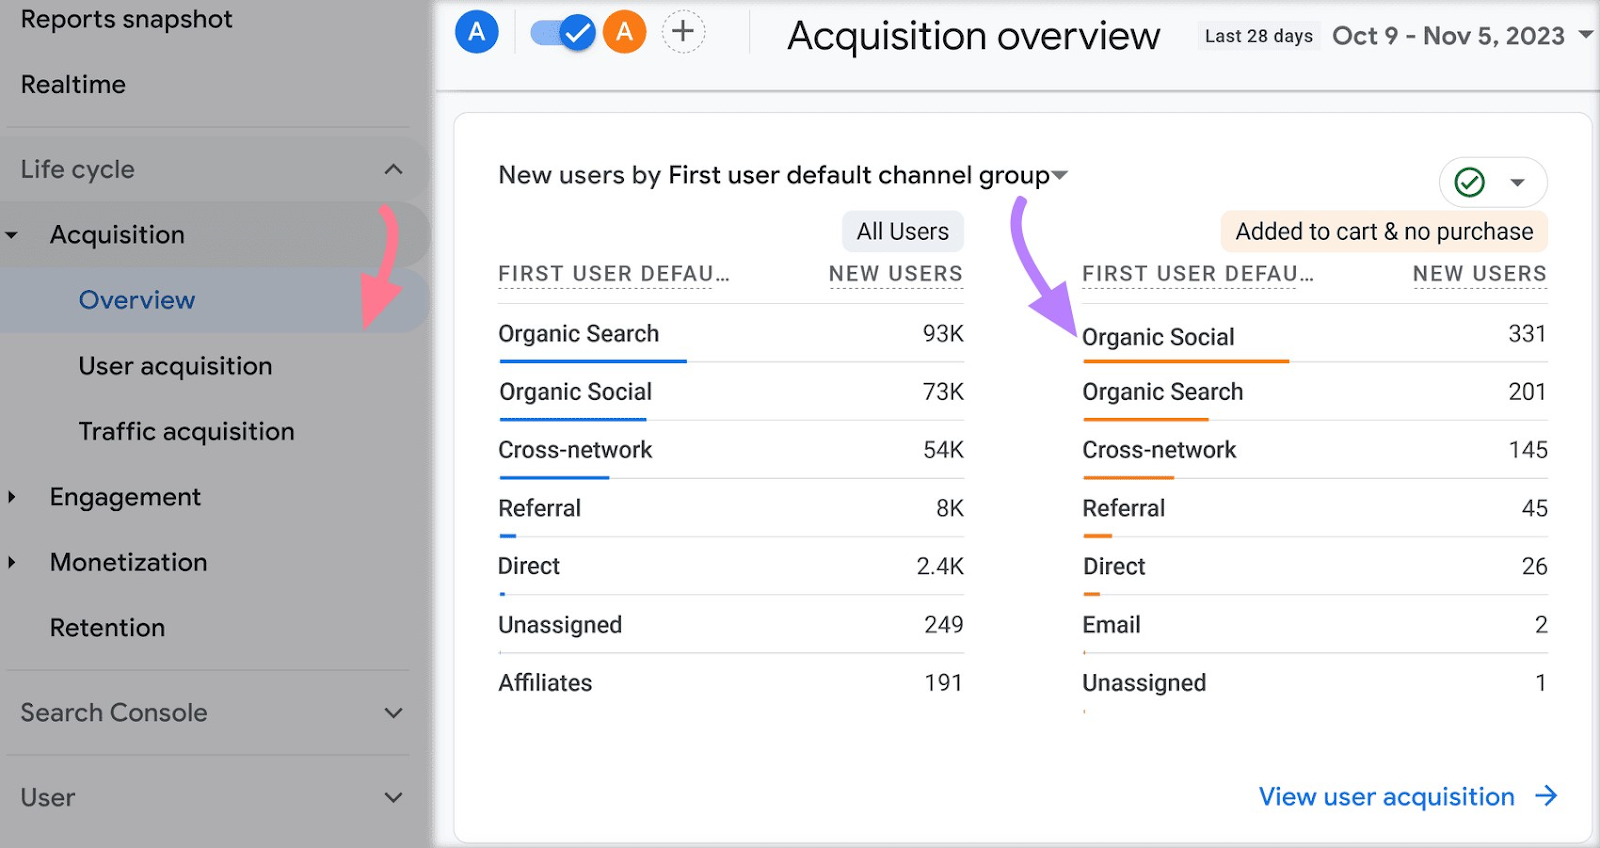
Task: Select the Organic Social row in comparison table
Action: 1158,337
